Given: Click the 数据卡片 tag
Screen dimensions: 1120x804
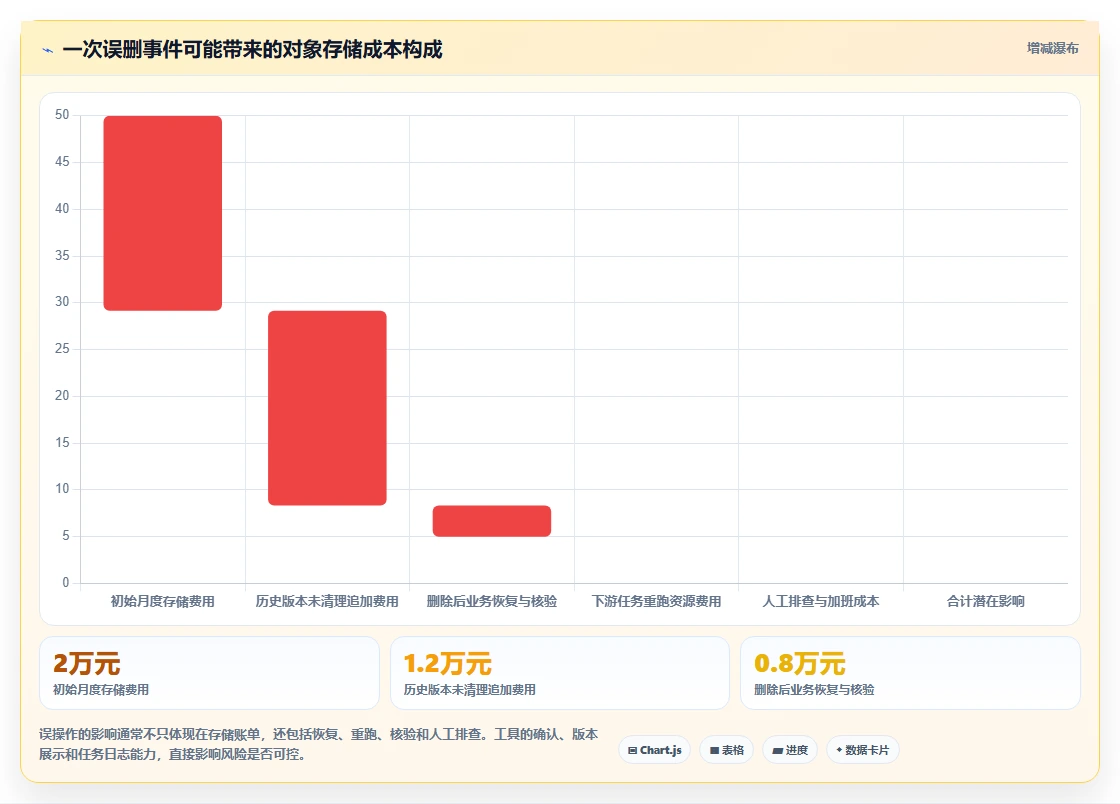Looking at the screenshot, I should tap(862, 750).
